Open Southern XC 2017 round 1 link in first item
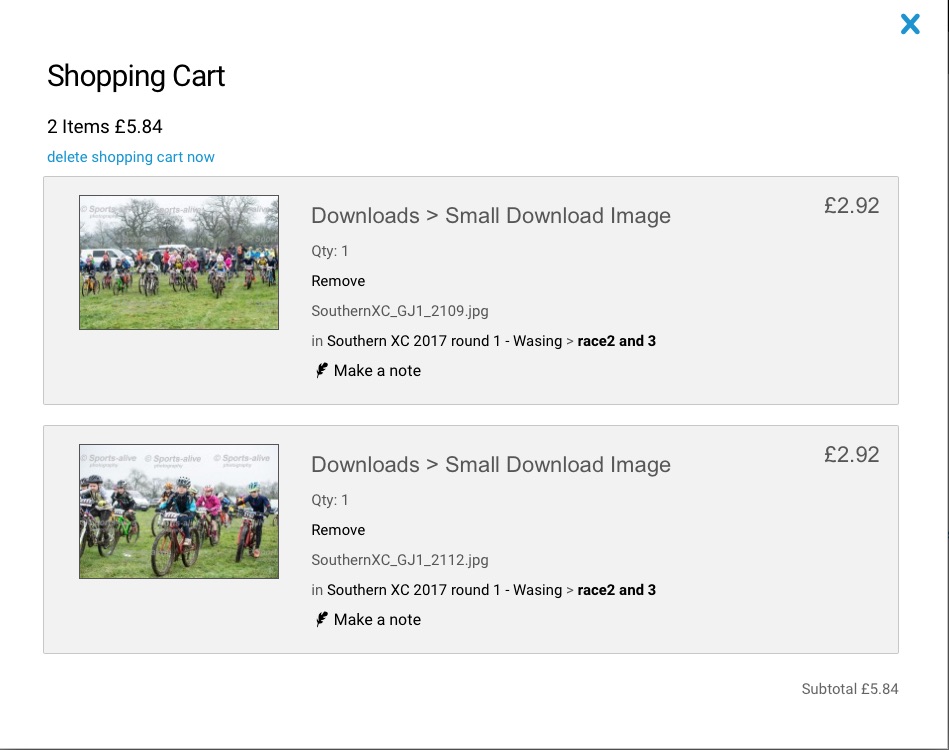 [x=444, y=341]
